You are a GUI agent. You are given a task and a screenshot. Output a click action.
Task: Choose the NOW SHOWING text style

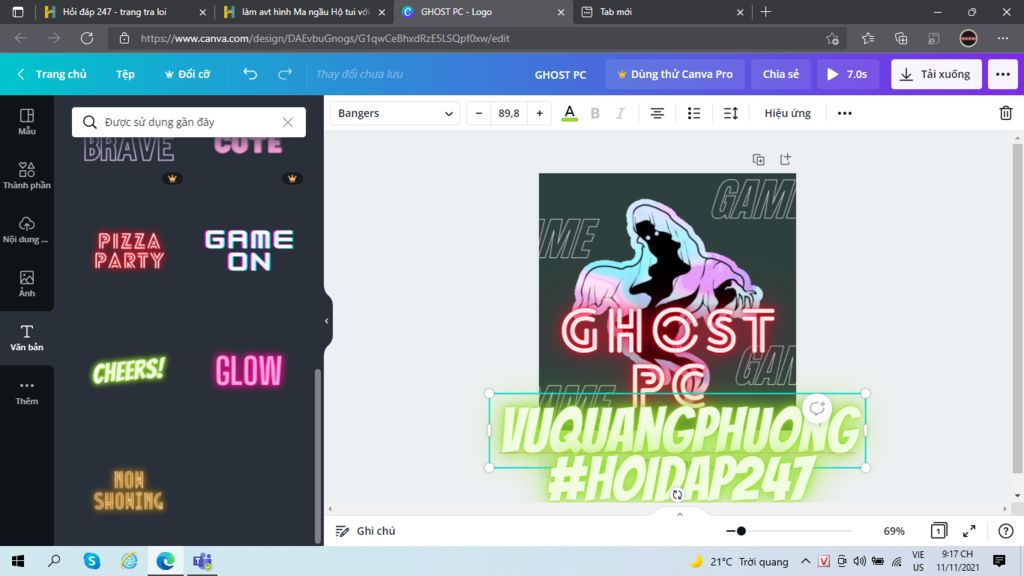click(x=129, y=490)
